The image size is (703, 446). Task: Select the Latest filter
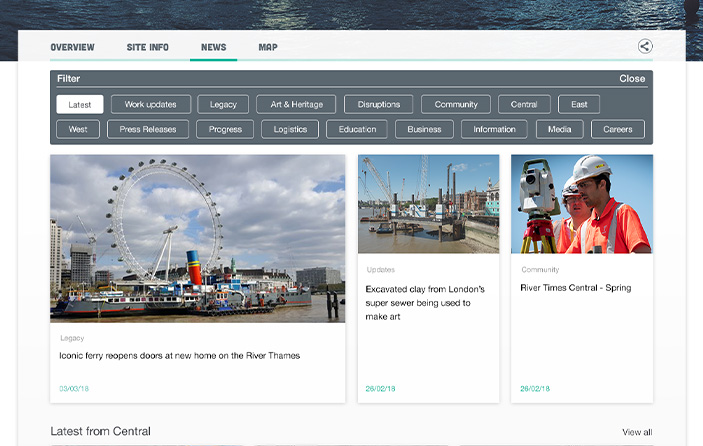(80, 104)
